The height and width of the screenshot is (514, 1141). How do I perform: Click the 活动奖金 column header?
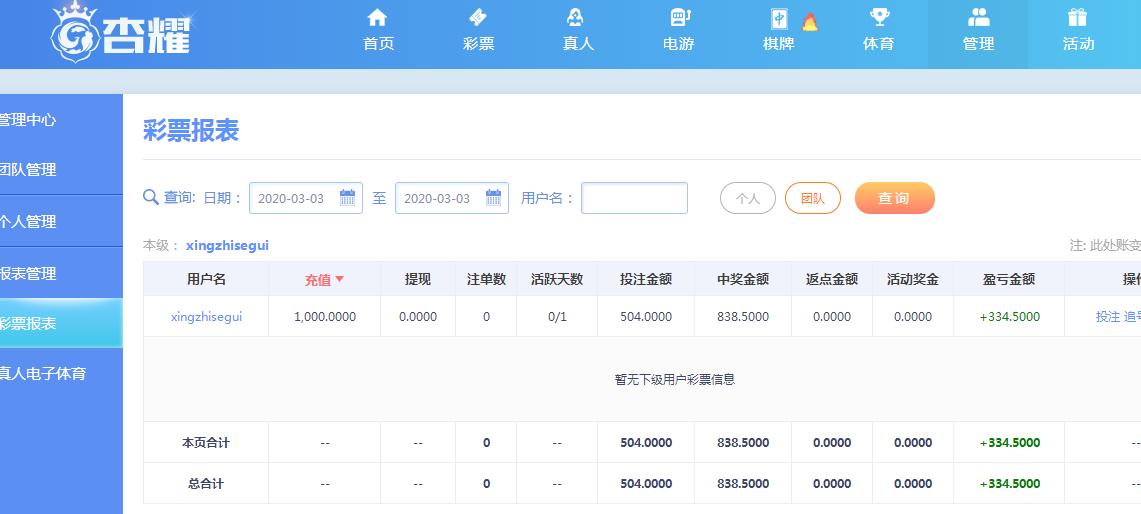913,279
